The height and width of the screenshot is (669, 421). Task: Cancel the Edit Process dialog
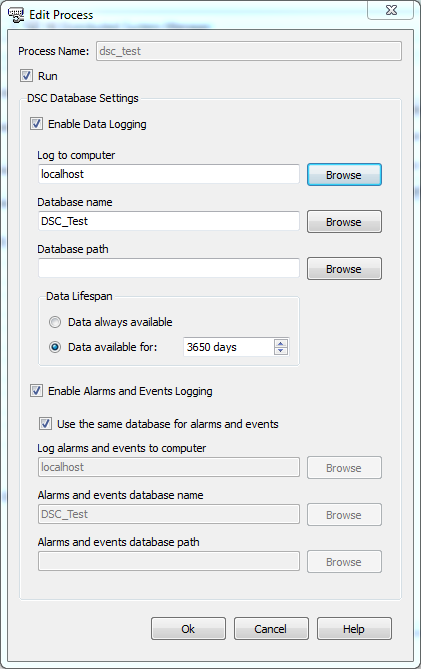271,628
